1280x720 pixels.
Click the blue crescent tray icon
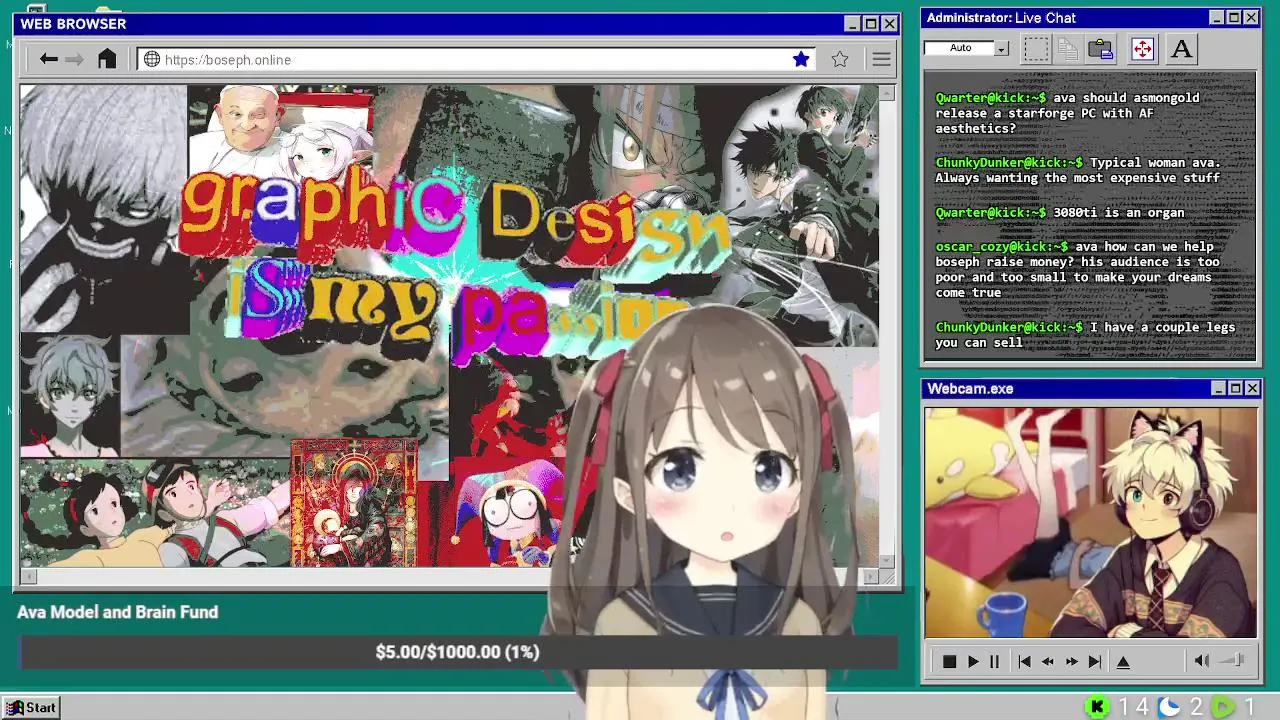pyautogui.click(x=1168, y=707)
